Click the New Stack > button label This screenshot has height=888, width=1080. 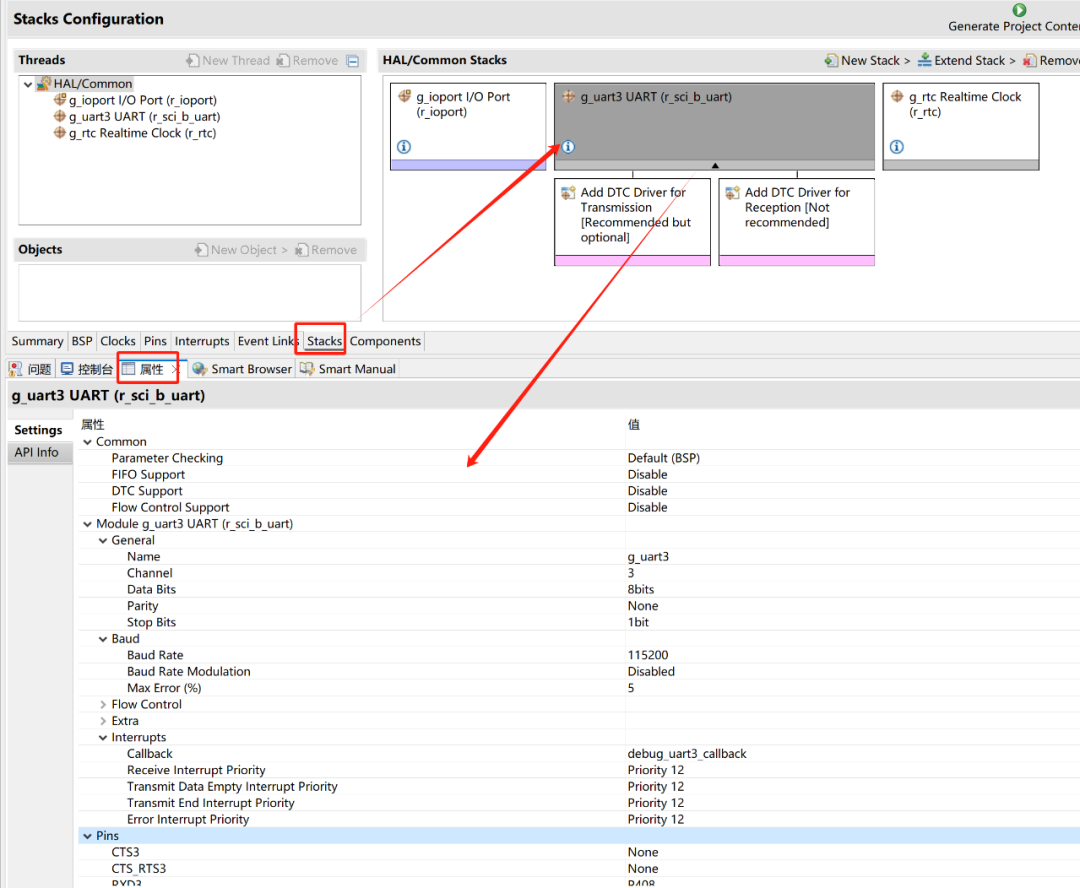tap(875, 61)
